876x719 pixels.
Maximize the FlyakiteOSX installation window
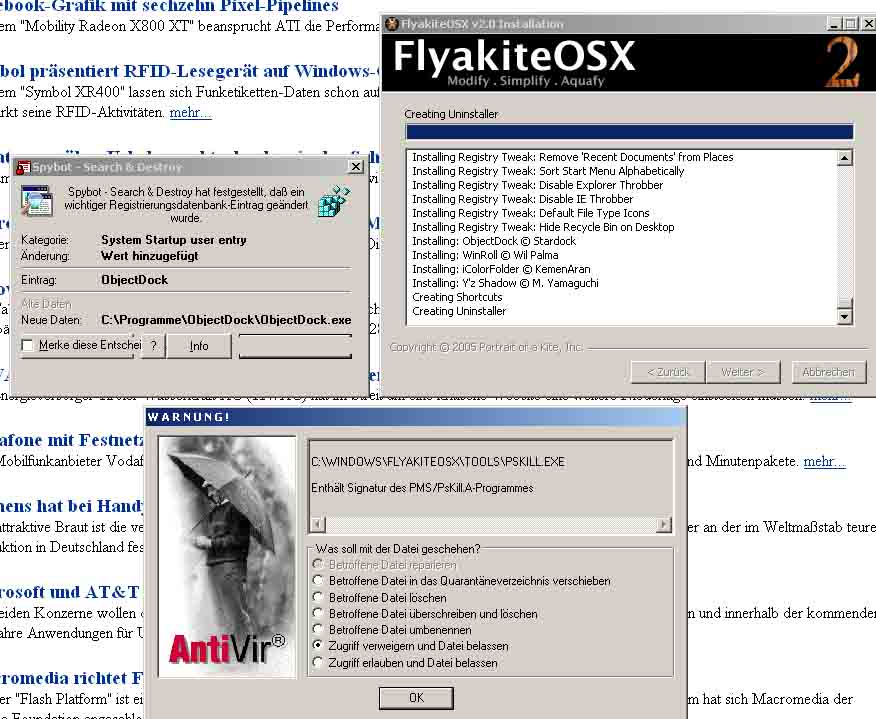850,24
